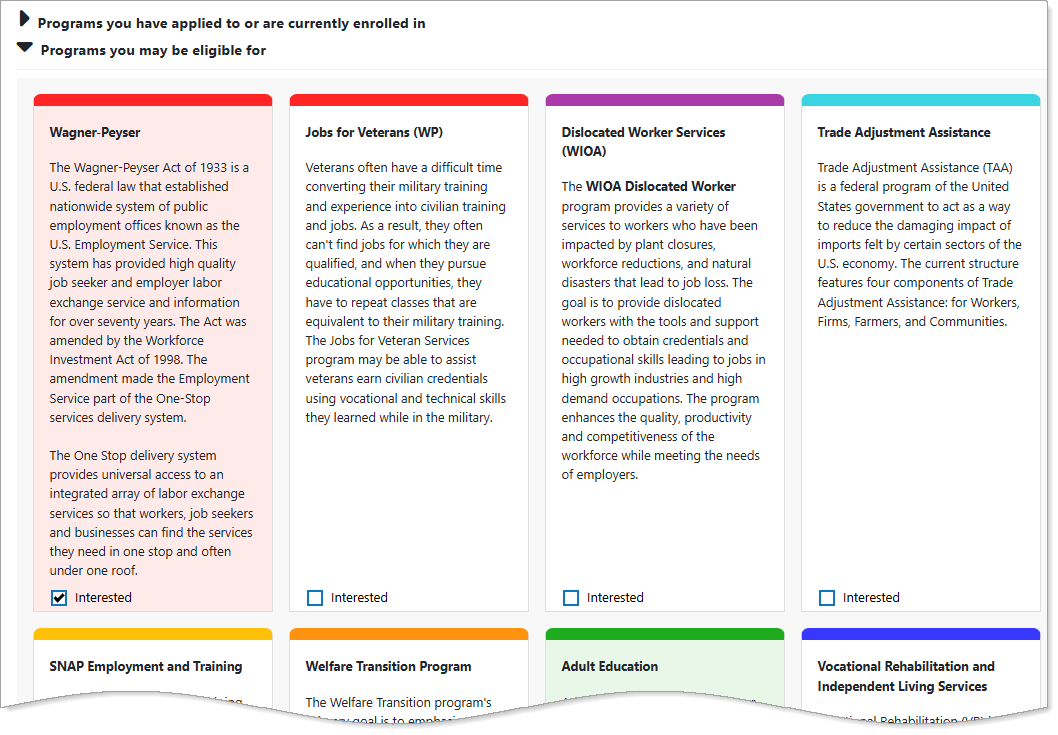The image size is (1058, 735).
Task: Select the Wagner-Peyser program title
Action: click(95, 132)
